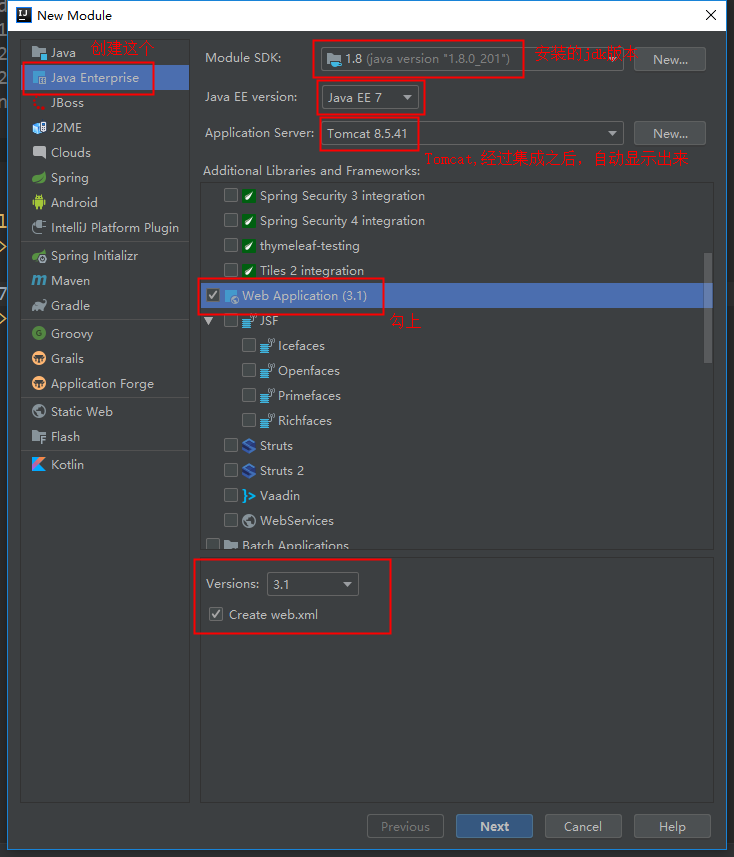Screen dimensions: 734x857
Task: Open the Java EE version dropdown
Action: tap(370, 98)
